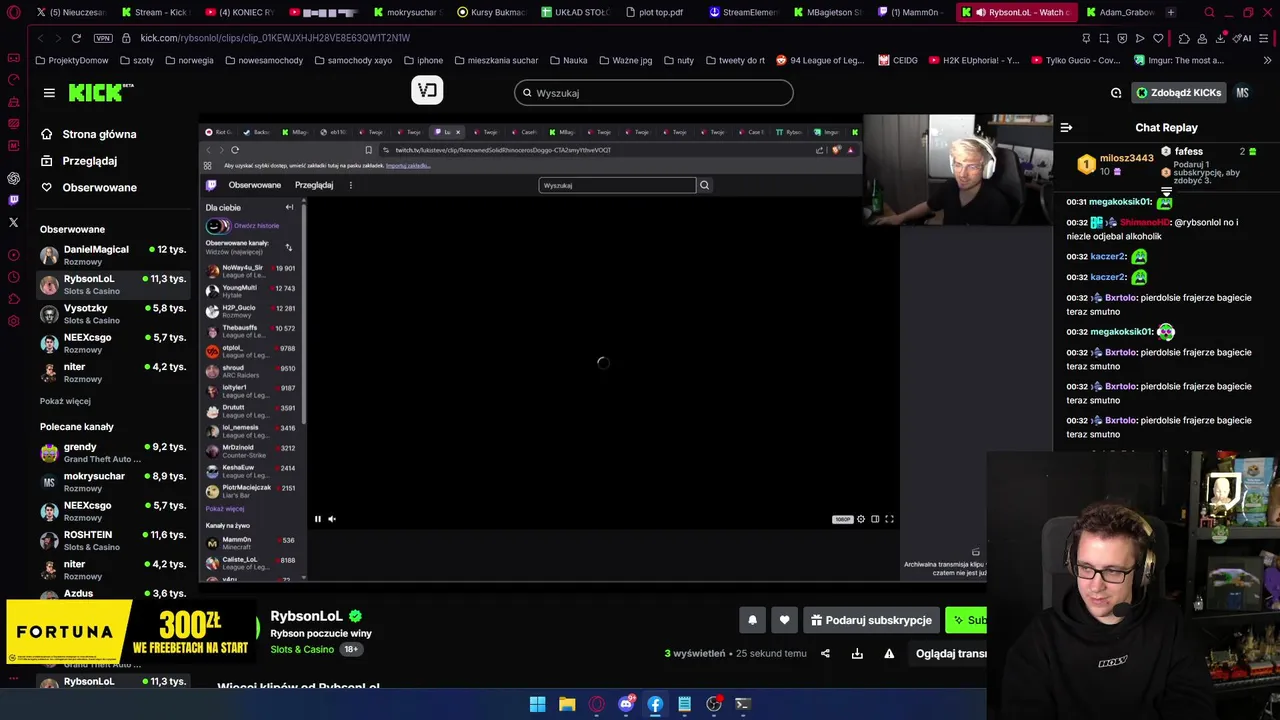This screenshot has width=1280, height=720.
Task: Collapse the Dla ciebie Twitch sidebar
Action: pos(289,207)
